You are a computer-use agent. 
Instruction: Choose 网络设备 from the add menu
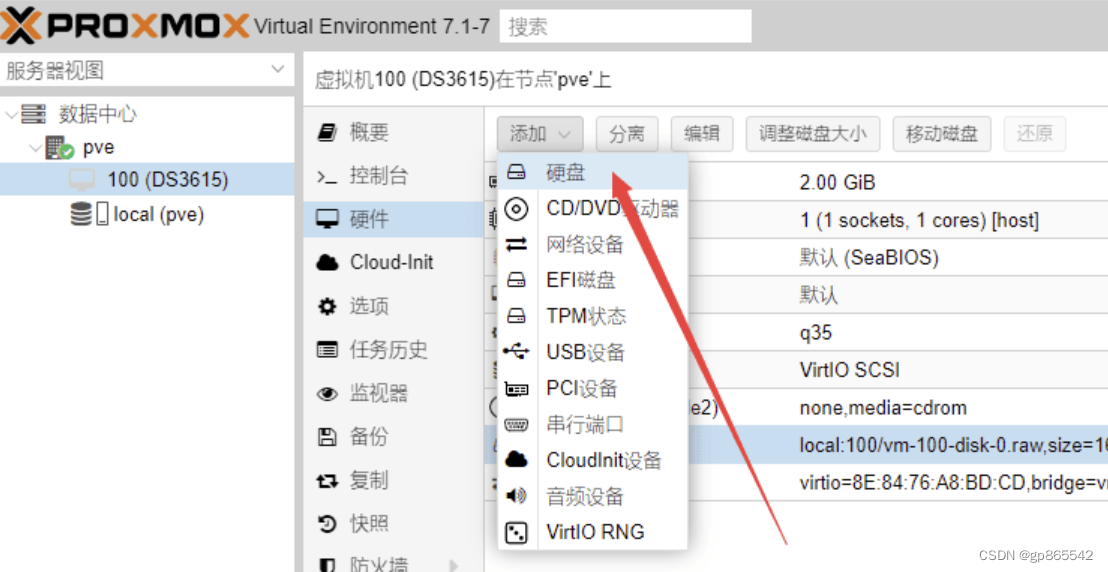pos(593,245)
